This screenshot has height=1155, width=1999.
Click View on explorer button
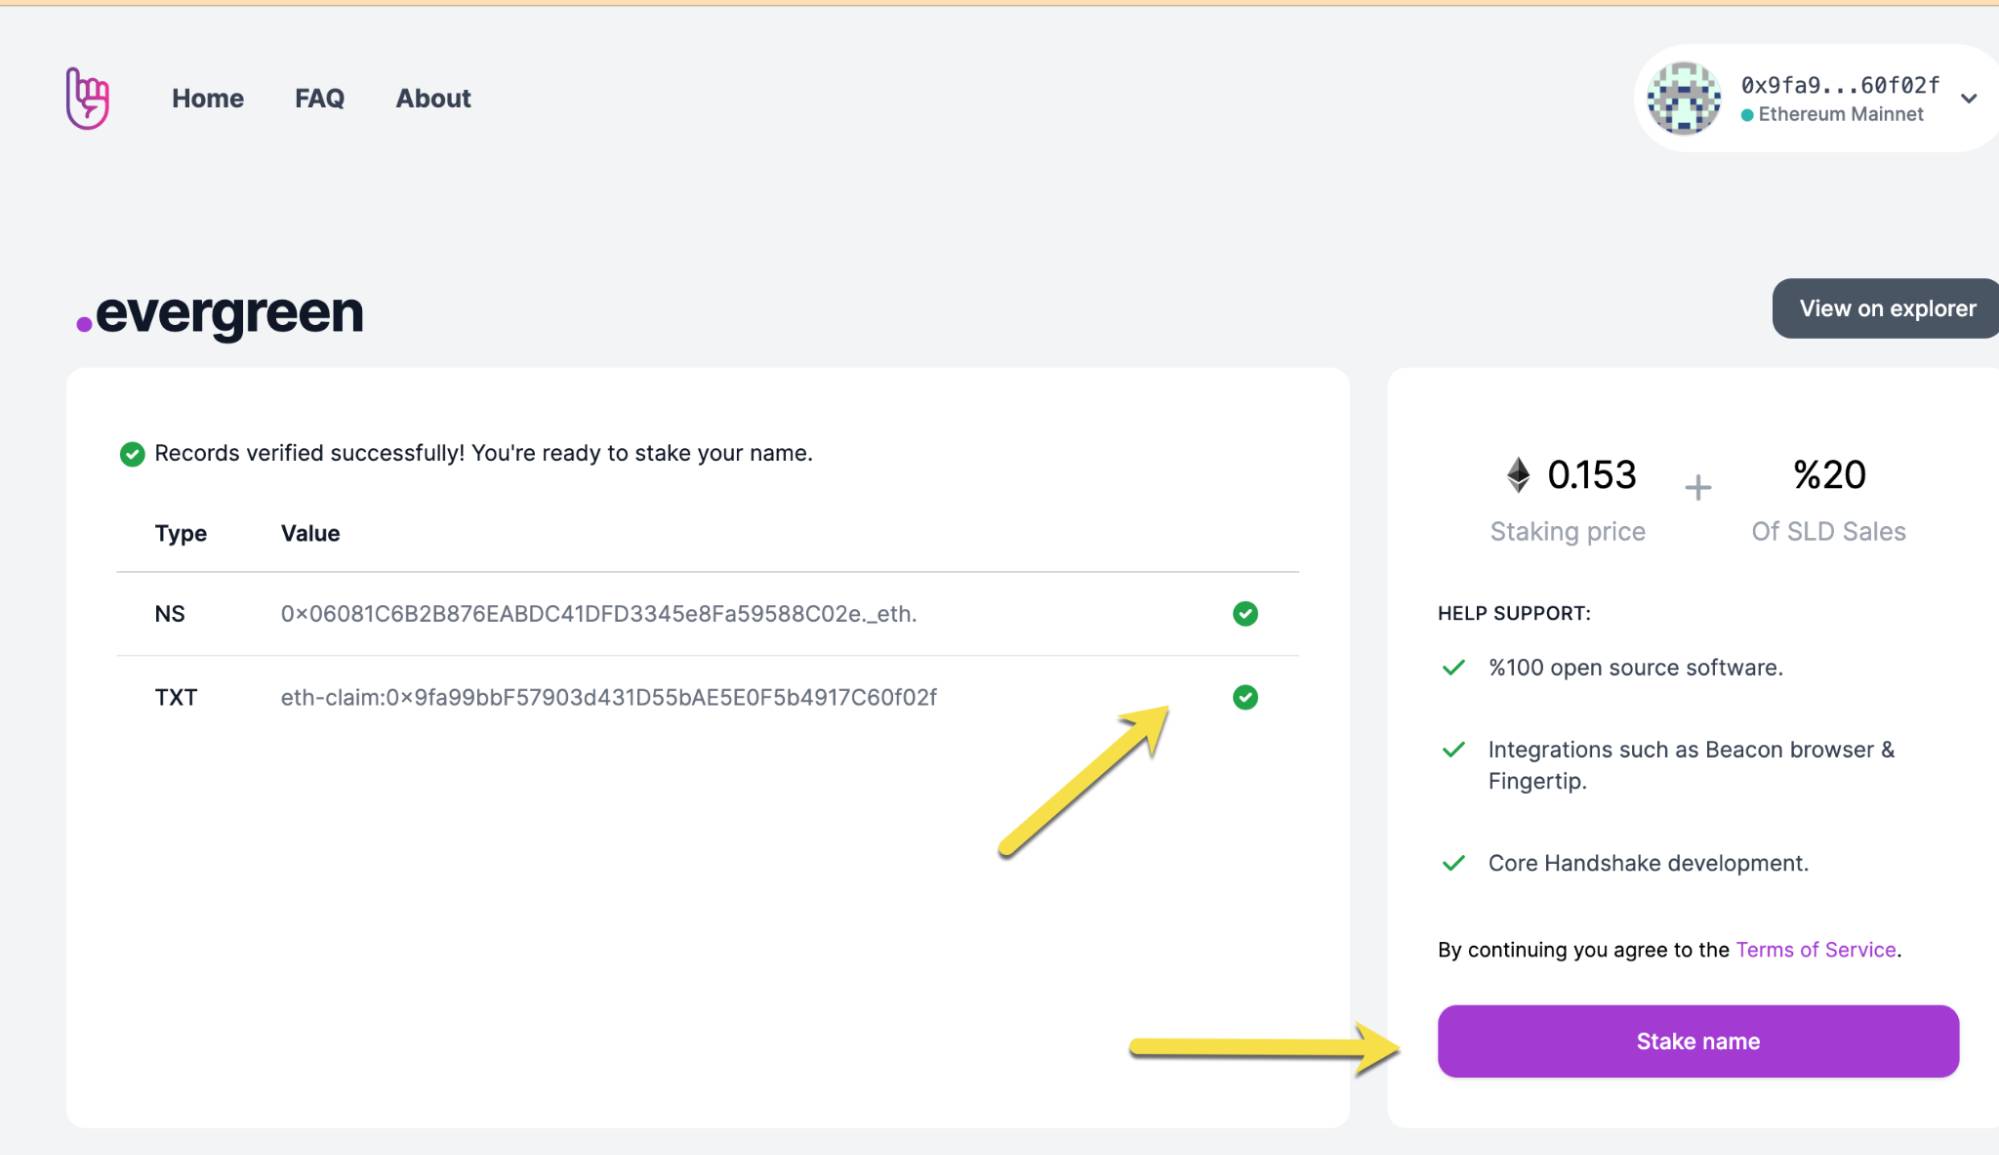tap(1887, 308)
